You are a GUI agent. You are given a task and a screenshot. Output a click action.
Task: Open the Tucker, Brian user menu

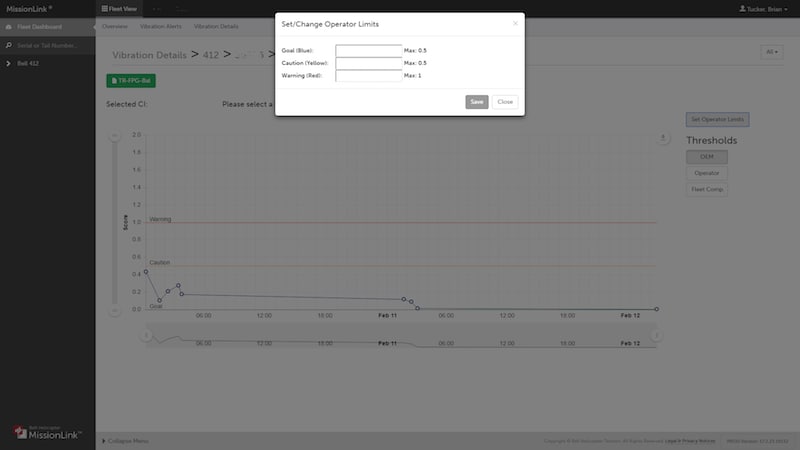(x=765, y=8)
